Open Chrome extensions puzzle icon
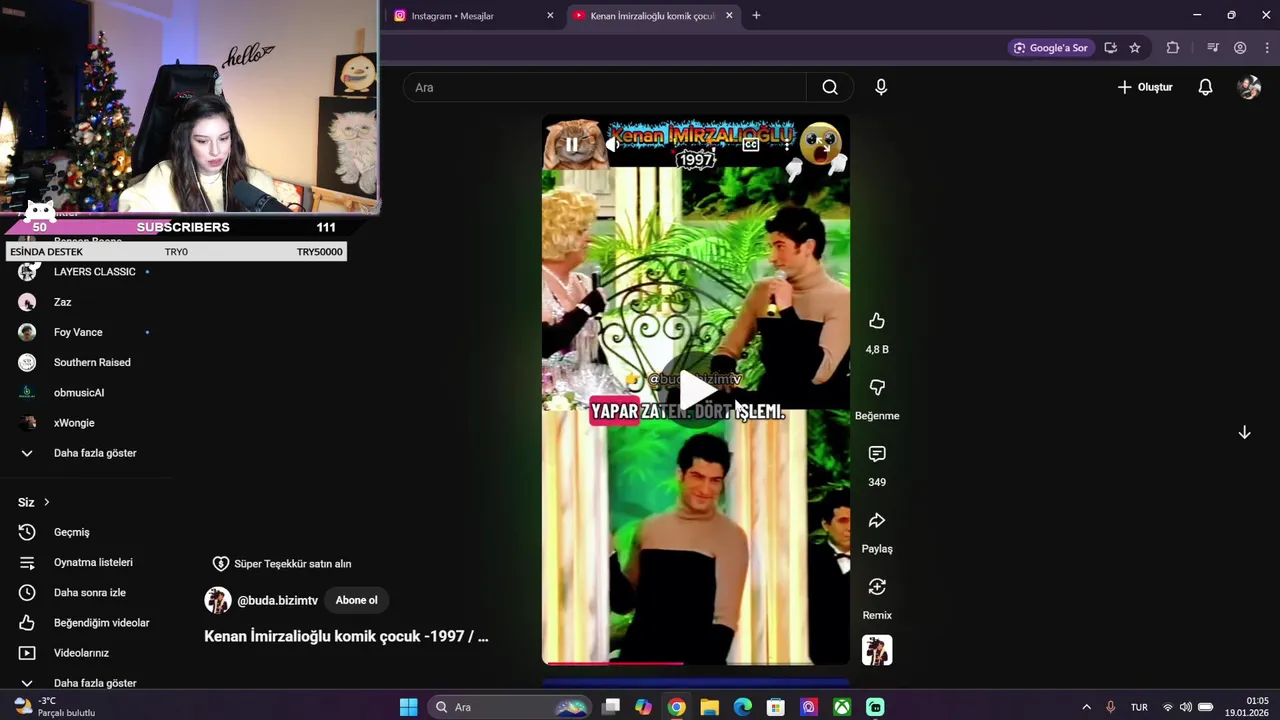The width and height of the screenshot is (1280, 720). pos(1173,47)
